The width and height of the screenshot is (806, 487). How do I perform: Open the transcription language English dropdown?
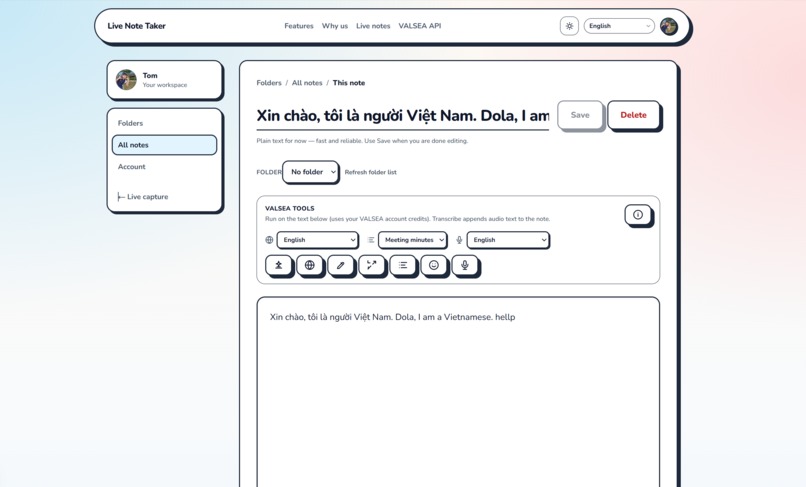[508, 240]
